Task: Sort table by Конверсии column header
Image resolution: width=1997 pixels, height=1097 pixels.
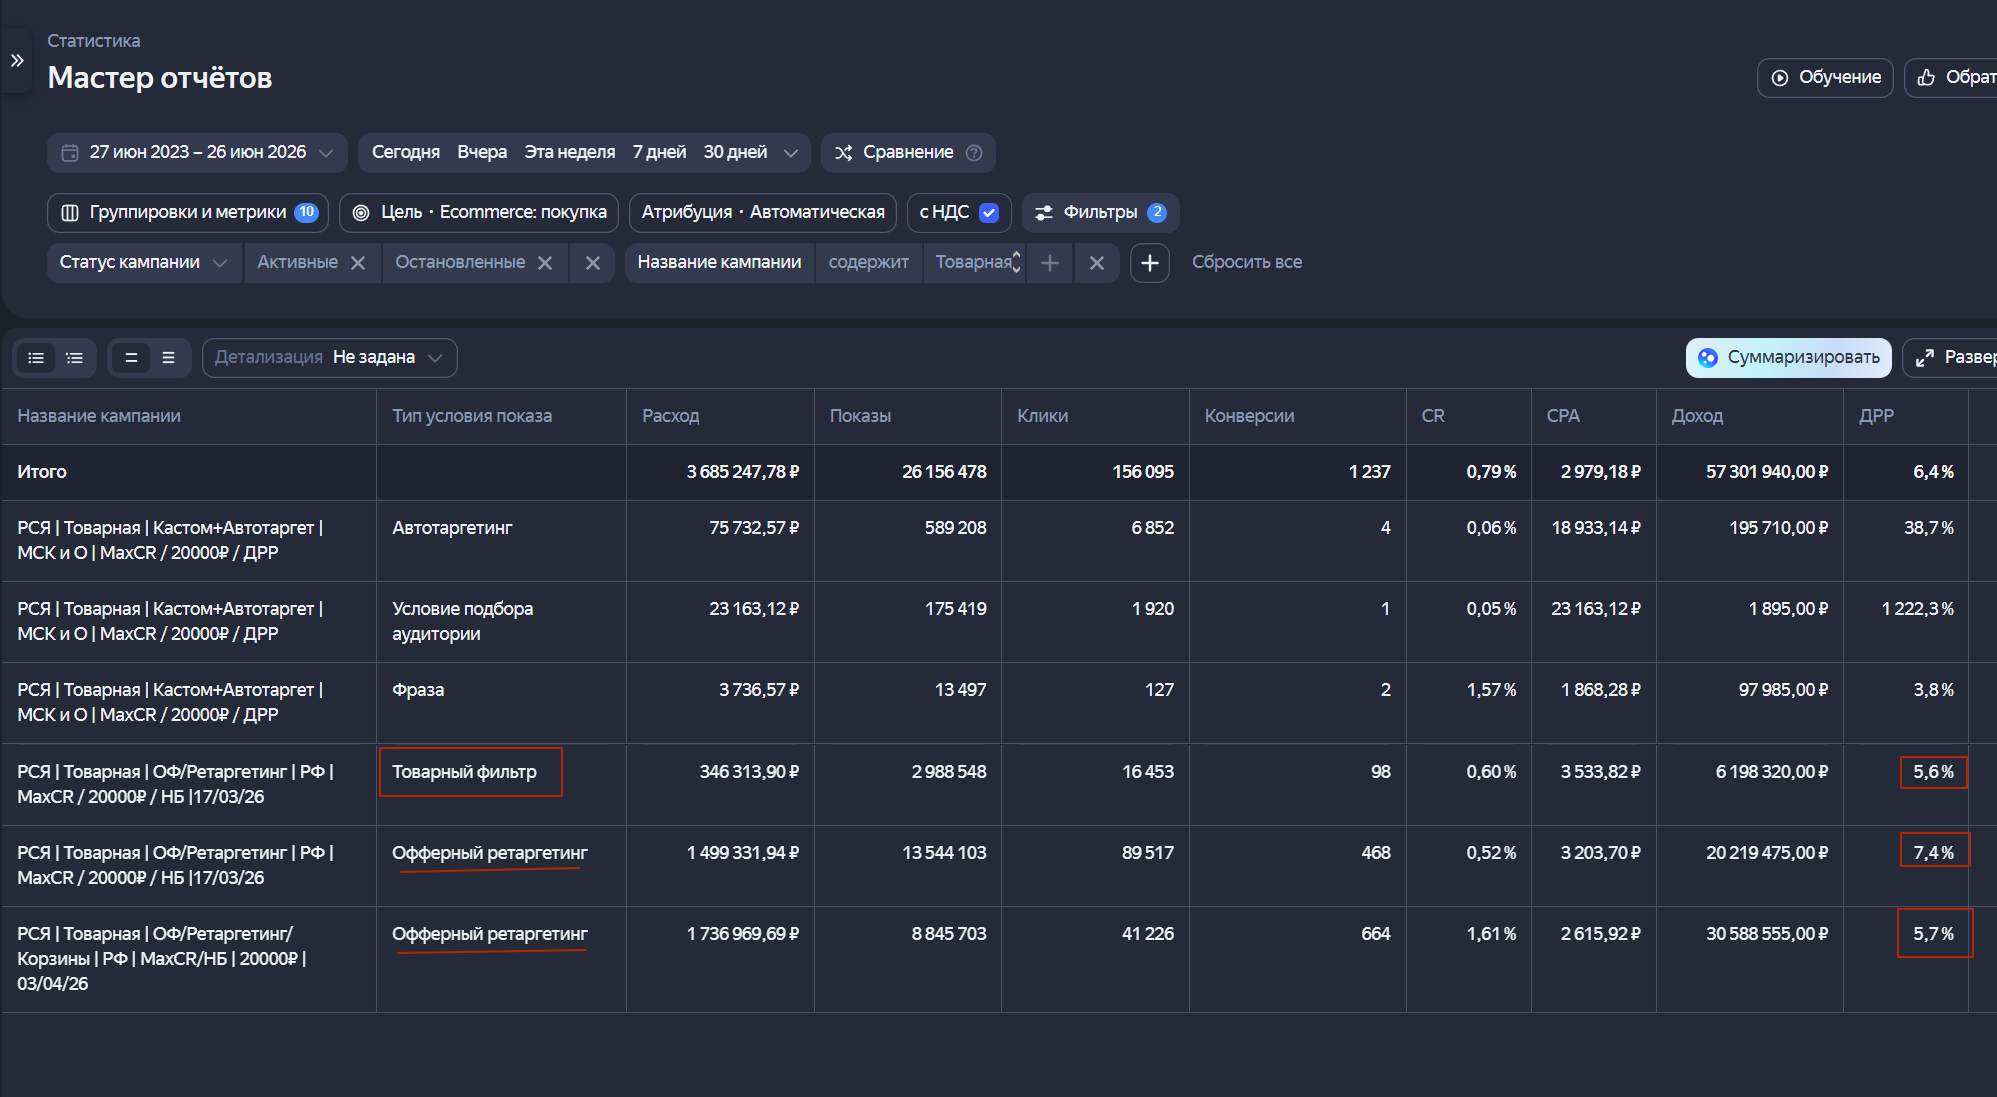Action: 1249,416
